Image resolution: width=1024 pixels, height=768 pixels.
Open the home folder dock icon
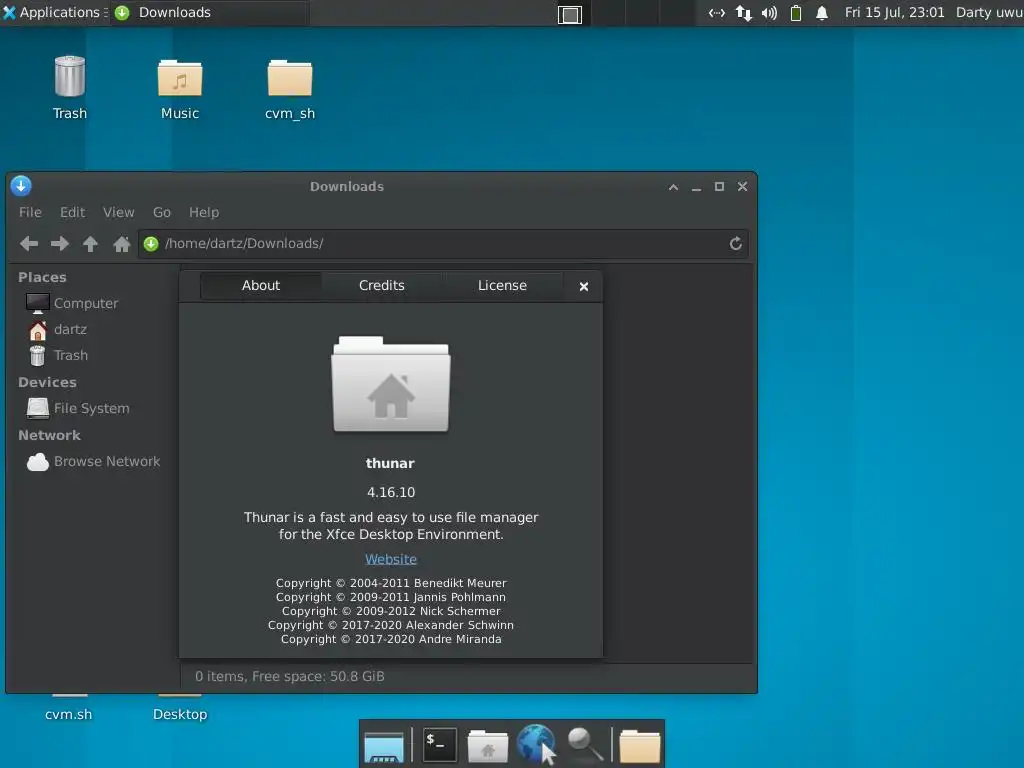point(488,746)
